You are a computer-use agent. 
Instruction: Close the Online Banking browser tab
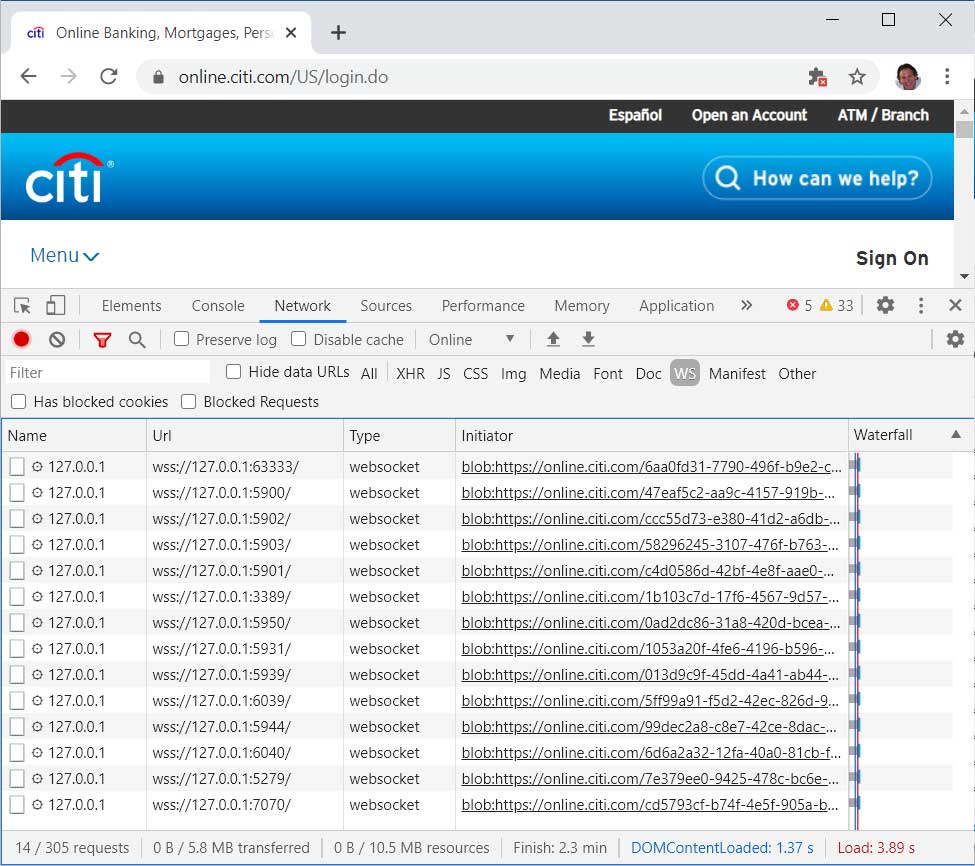coord(291,32)
